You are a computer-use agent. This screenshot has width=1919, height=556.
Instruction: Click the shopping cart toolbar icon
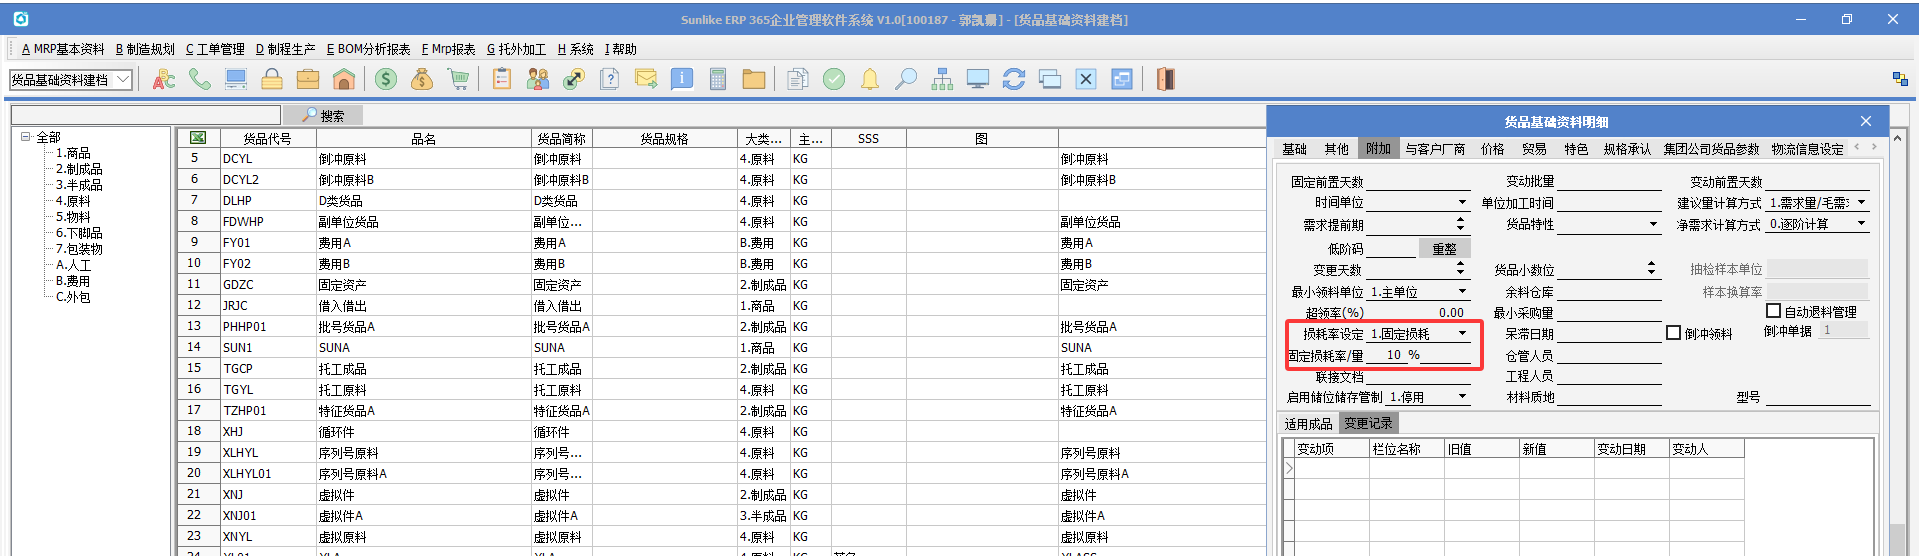coord(458,79)
